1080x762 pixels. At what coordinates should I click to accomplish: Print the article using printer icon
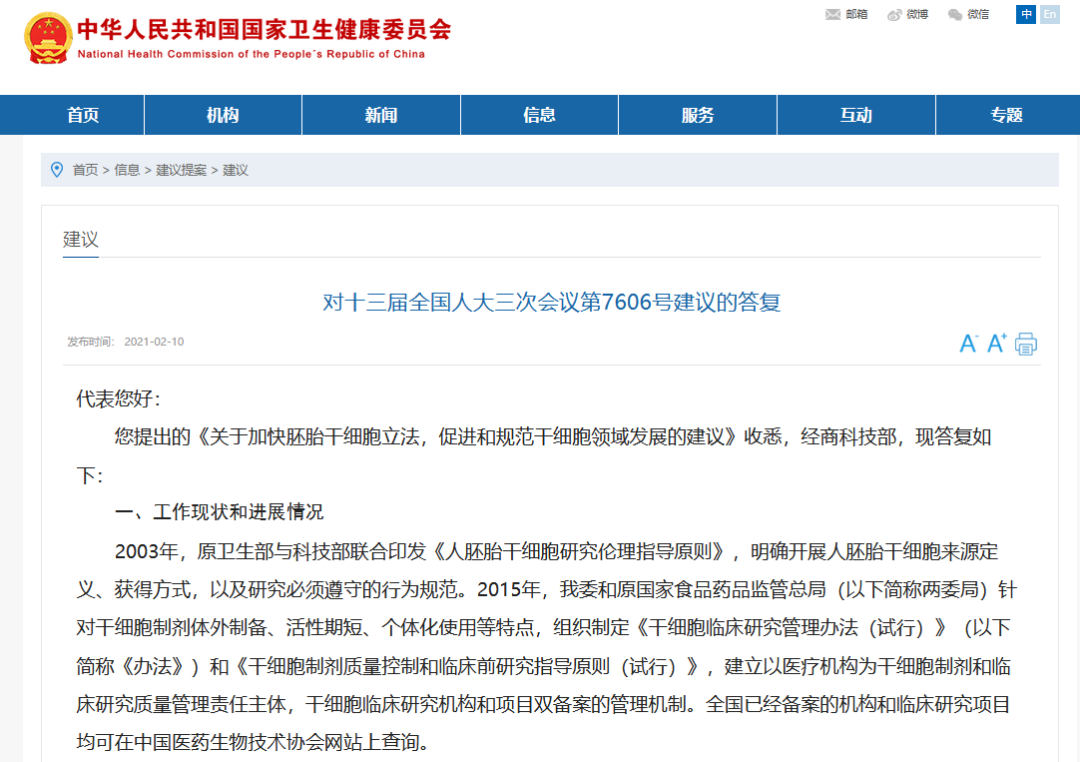[x=1026, y=343]
